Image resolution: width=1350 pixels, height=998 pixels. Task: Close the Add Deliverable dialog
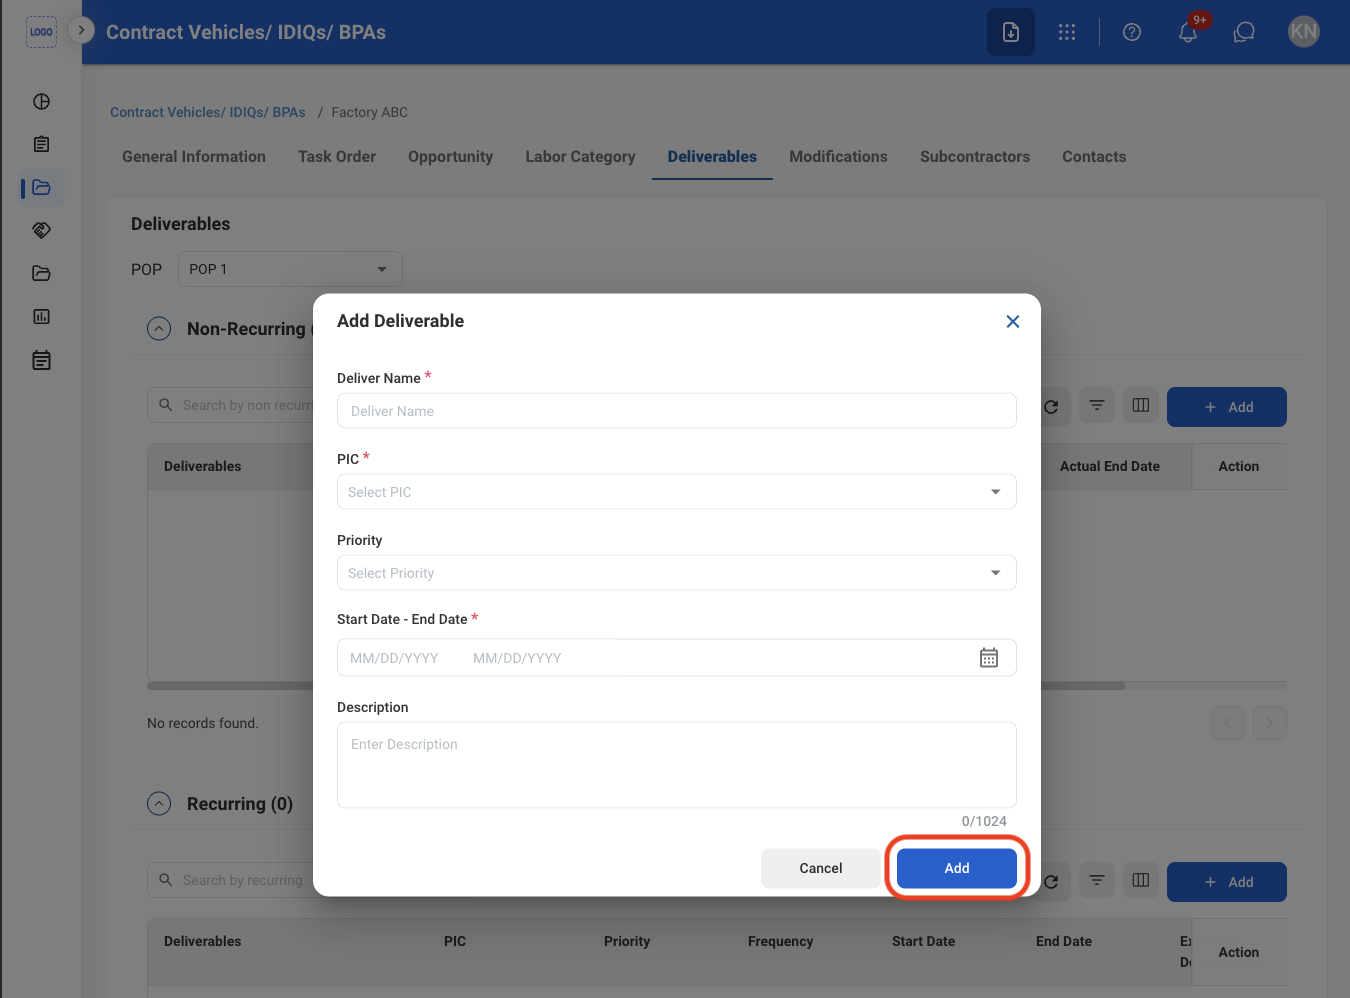[x=1013, y=321]
